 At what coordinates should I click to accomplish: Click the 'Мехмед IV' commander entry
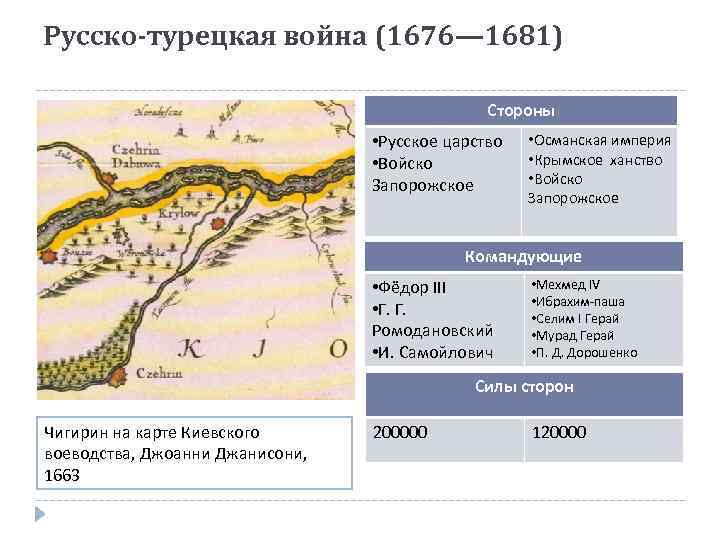566,285
